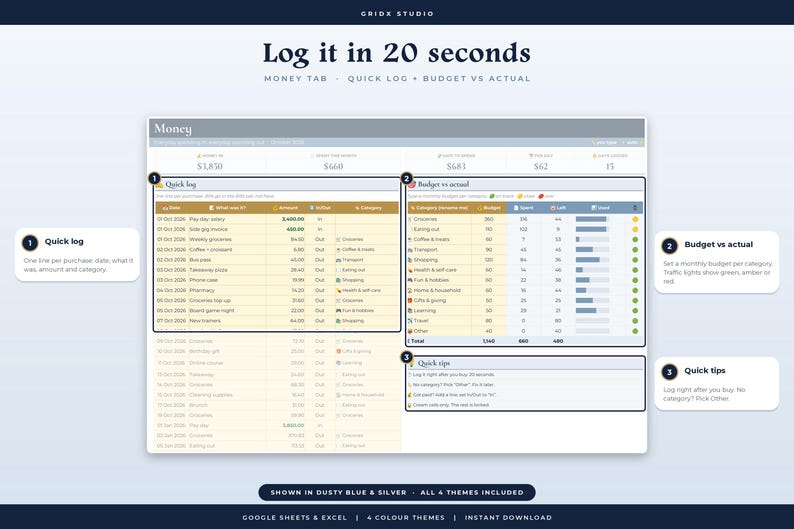Click the Learning books icon in budget table
The width and height of the screenshot is (794, 529).
pos(410,311)
